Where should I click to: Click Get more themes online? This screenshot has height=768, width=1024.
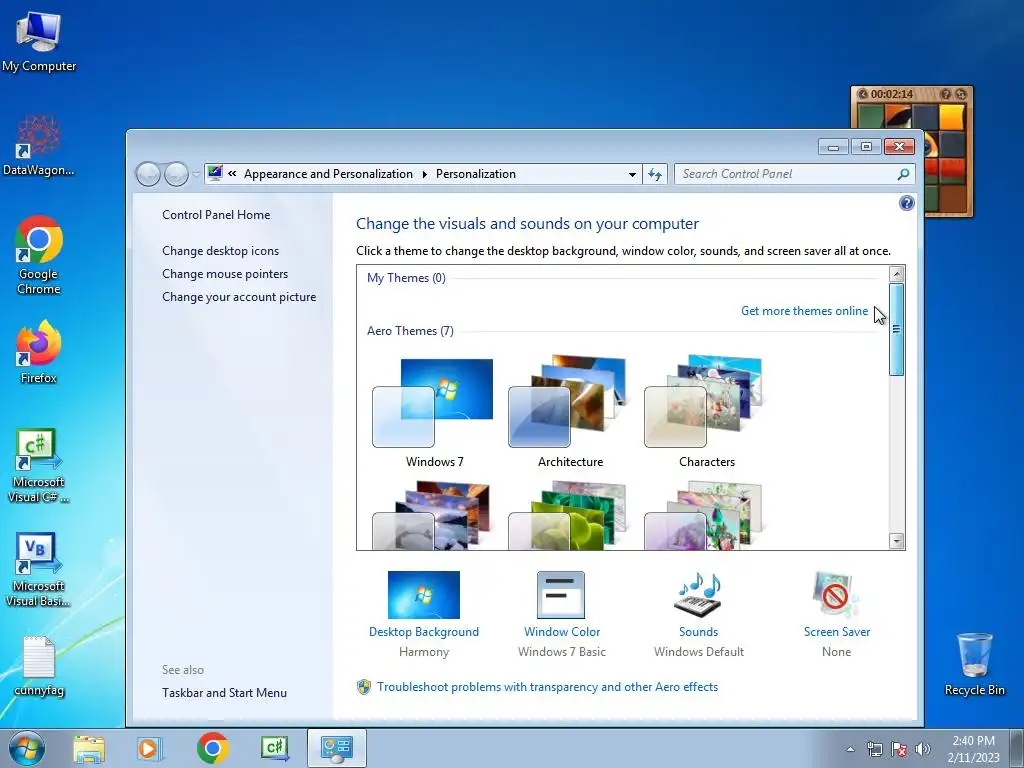pos(804,311)
